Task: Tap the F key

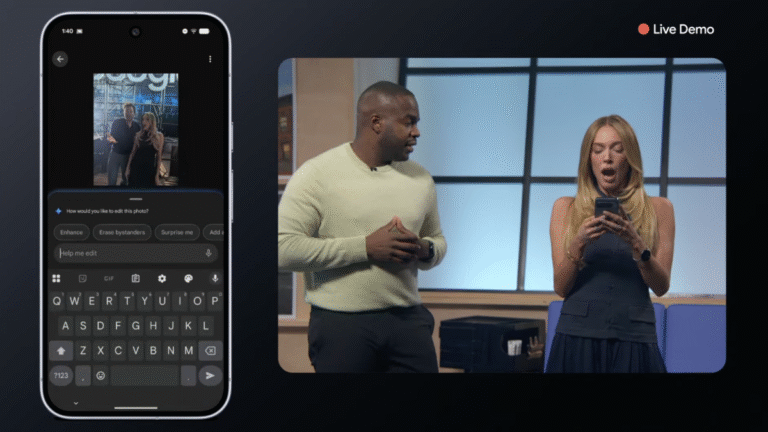Action: [x=118, y=326]
